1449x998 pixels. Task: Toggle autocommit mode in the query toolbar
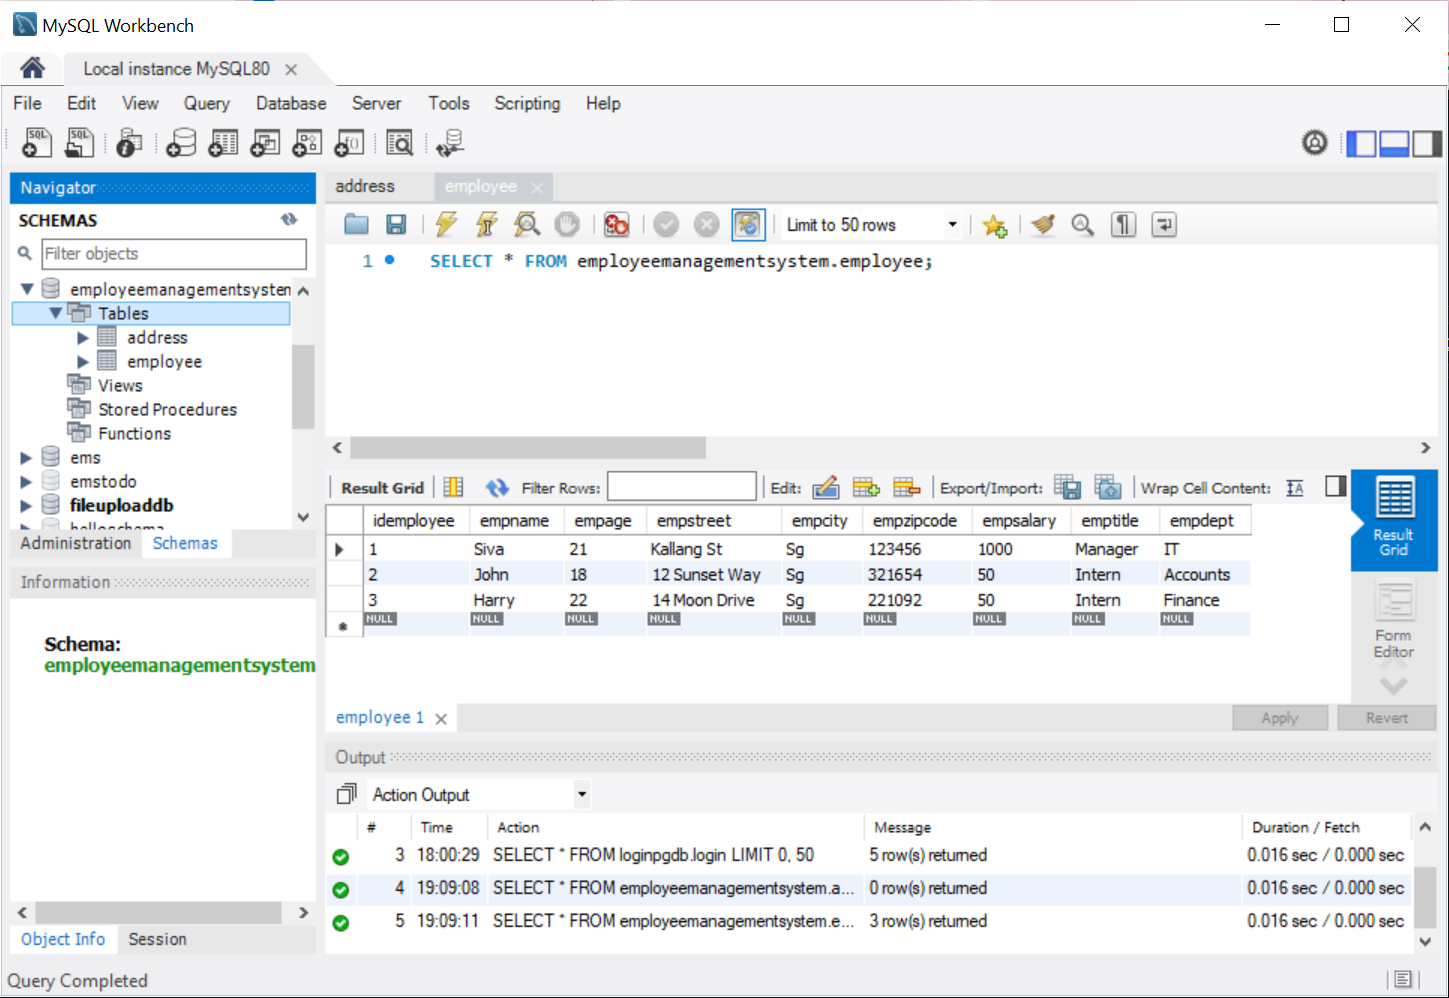(x=747, y=224)
